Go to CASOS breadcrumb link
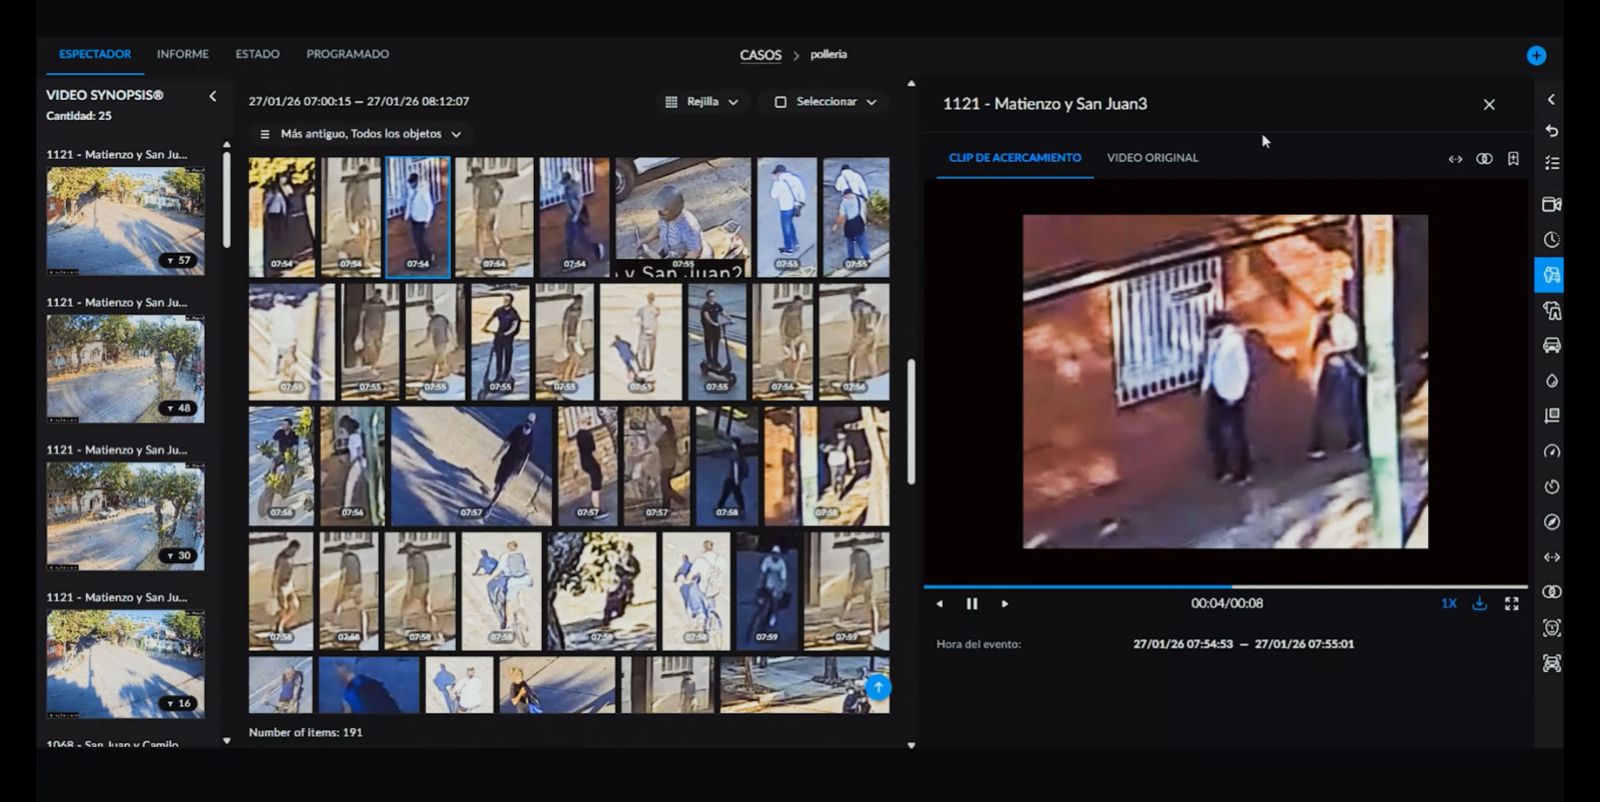This screenshot has width=1600, height=802. coord(760,55)
